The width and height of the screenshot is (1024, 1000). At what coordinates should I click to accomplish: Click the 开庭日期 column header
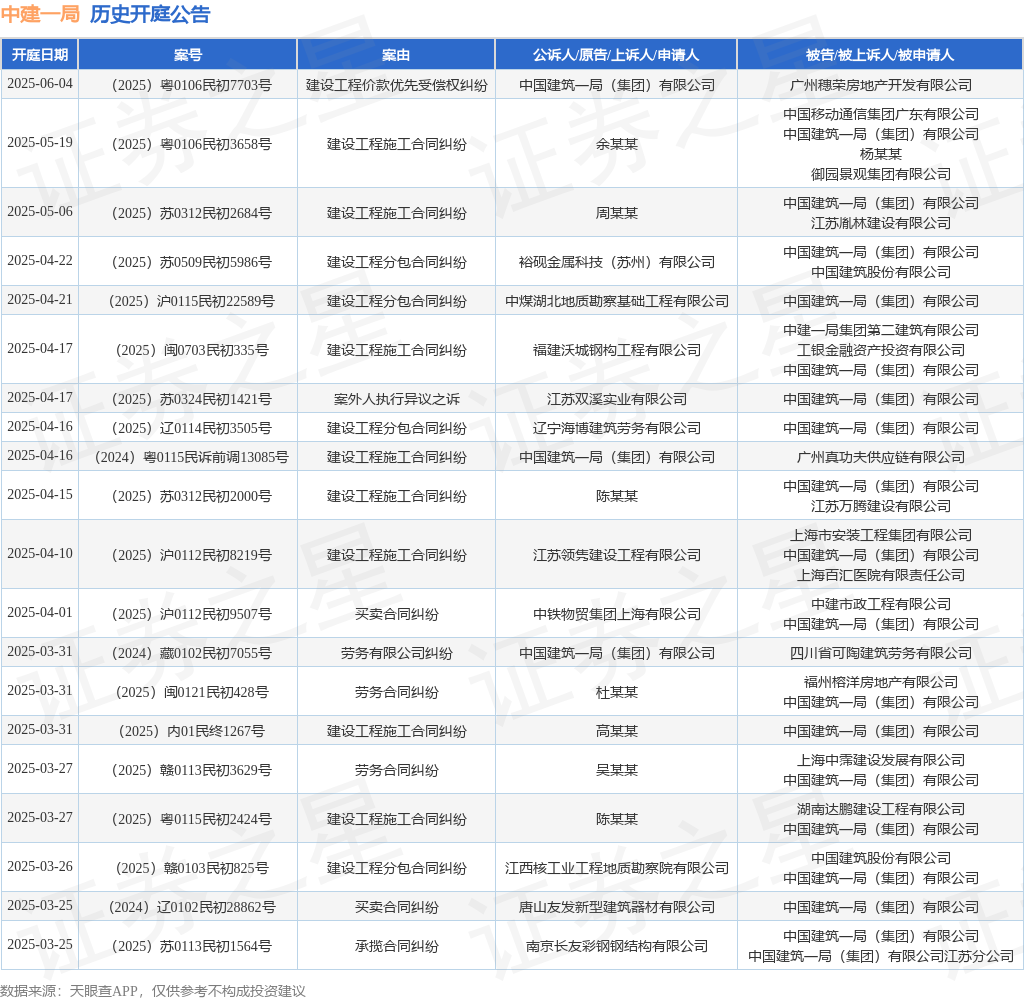click(40, 55)
